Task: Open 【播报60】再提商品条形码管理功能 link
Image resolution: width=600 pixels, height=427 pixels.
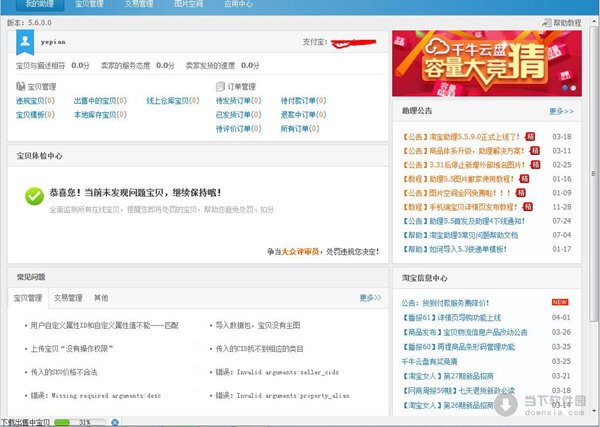Action: [458, 347]
